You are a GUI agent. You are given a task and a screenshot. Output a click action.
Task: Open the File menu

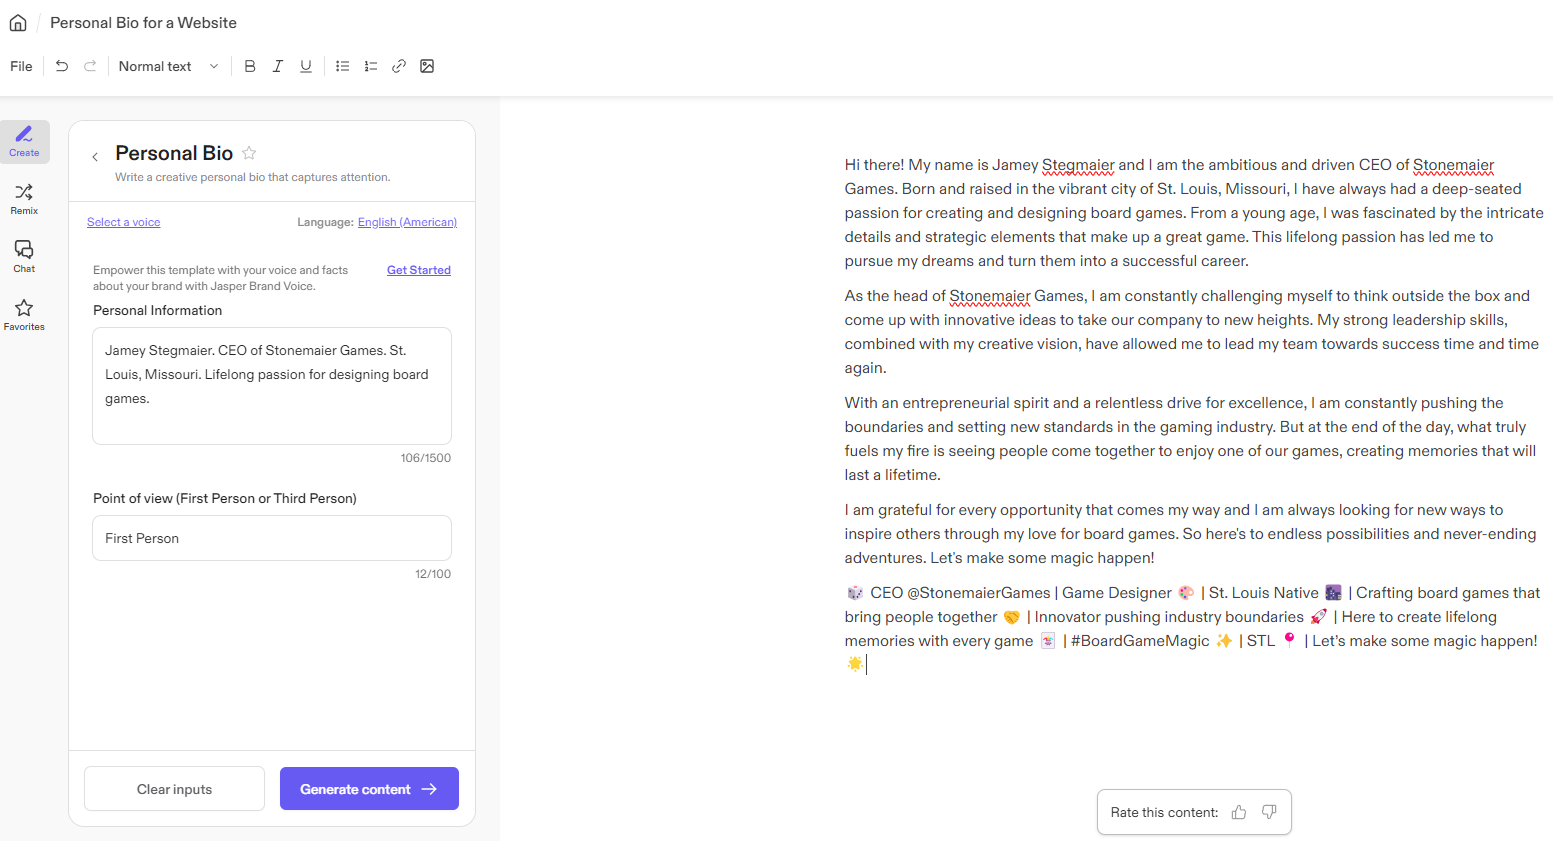(x=20, y=65)
